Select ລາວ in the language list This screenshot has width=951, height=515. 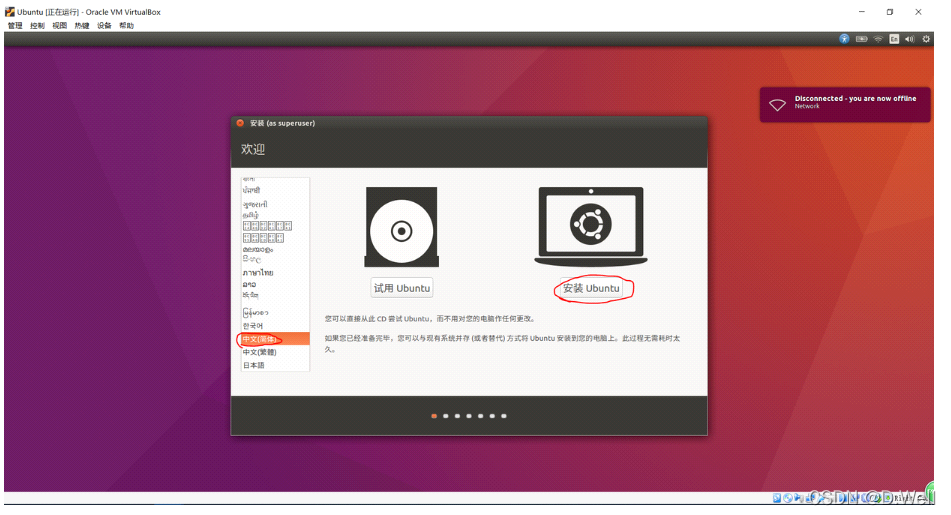click(x=275, y=284)
